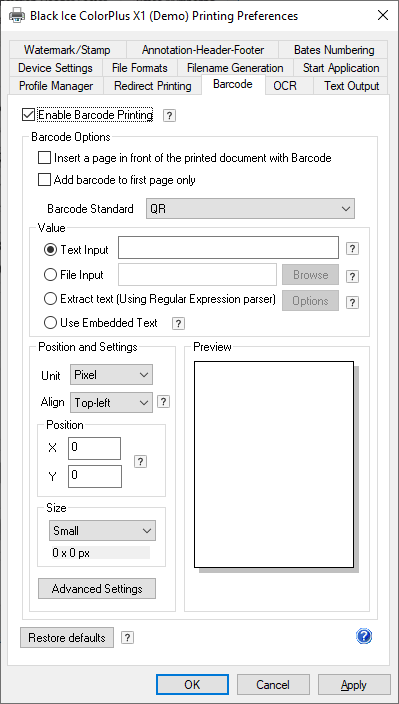The height and width of the screenshot is (704, 399).
Task: Switch to the OCR tab
Action: (285, 86)
